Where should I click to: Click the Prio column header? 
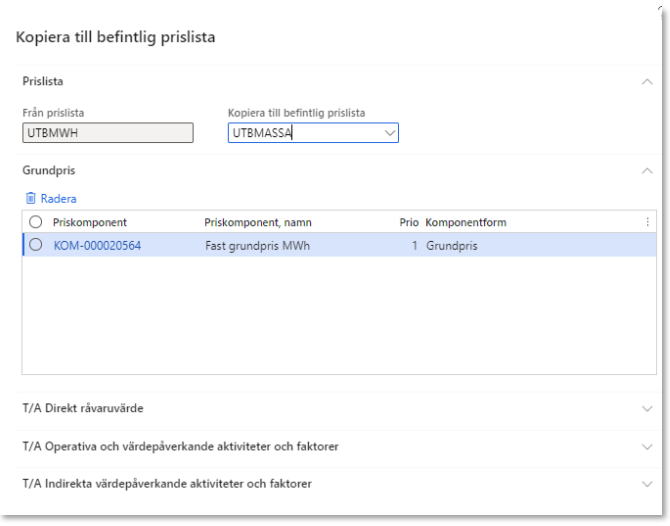point(408,222)
